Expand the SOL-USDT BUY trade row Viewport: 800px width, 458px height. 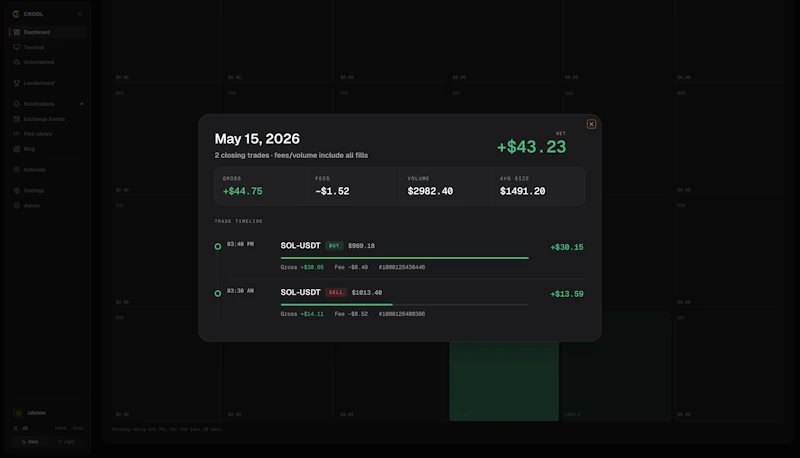399,256
